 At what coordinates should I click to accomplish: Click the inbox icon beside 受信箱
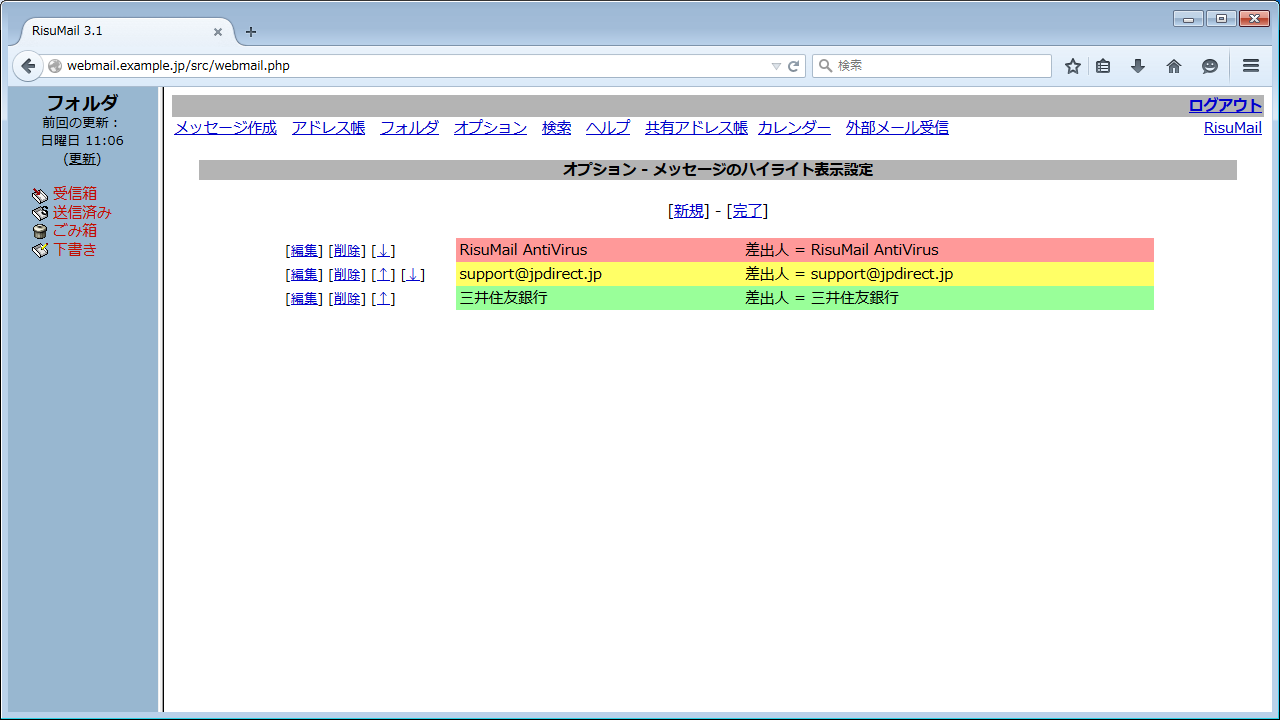40,195
